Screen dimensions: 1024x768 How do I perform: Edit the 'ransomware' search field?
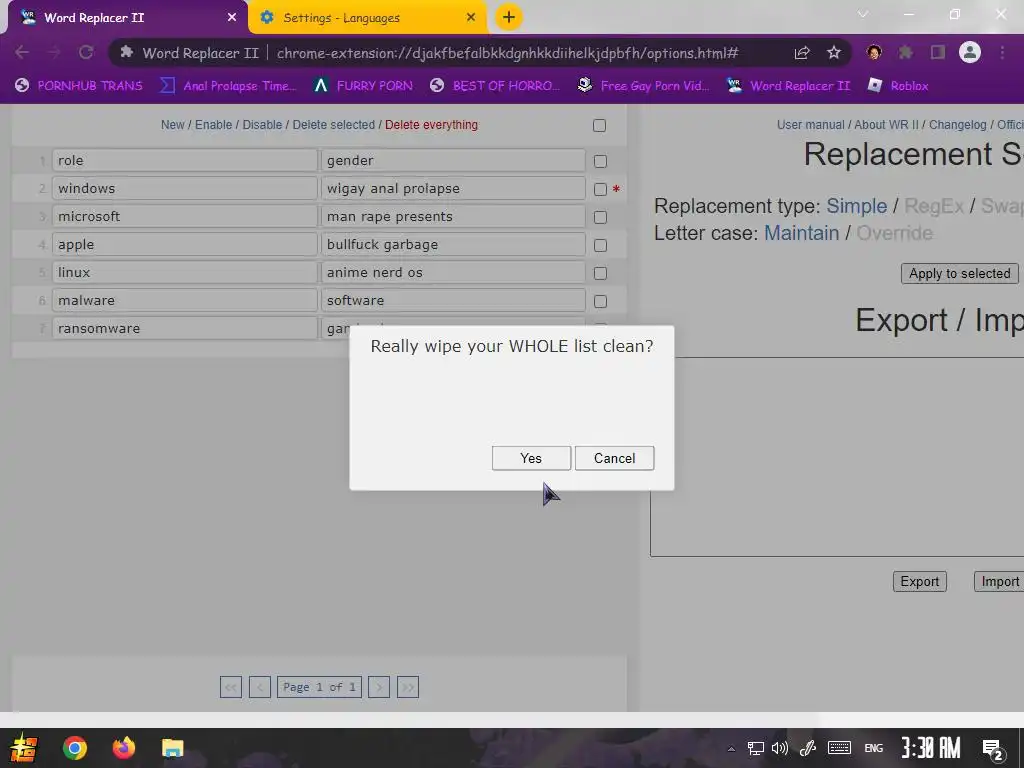coord(185,328)
